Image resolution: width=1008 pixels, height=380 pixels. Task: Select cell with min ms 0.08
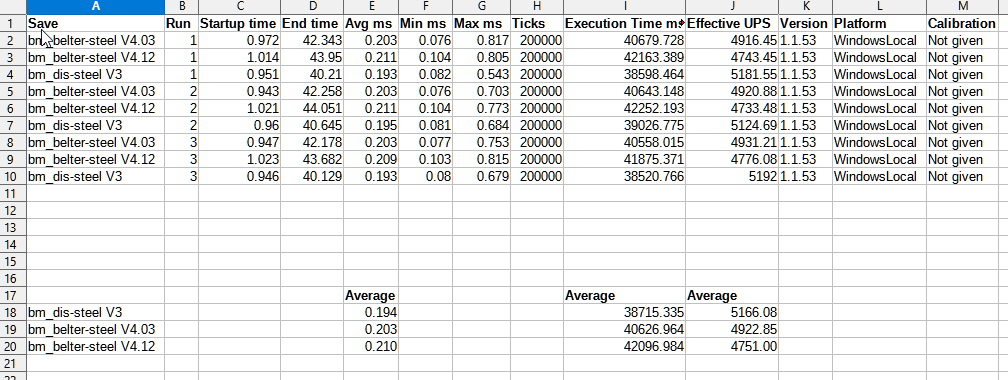pyautogui.click(x=426, y=176)
